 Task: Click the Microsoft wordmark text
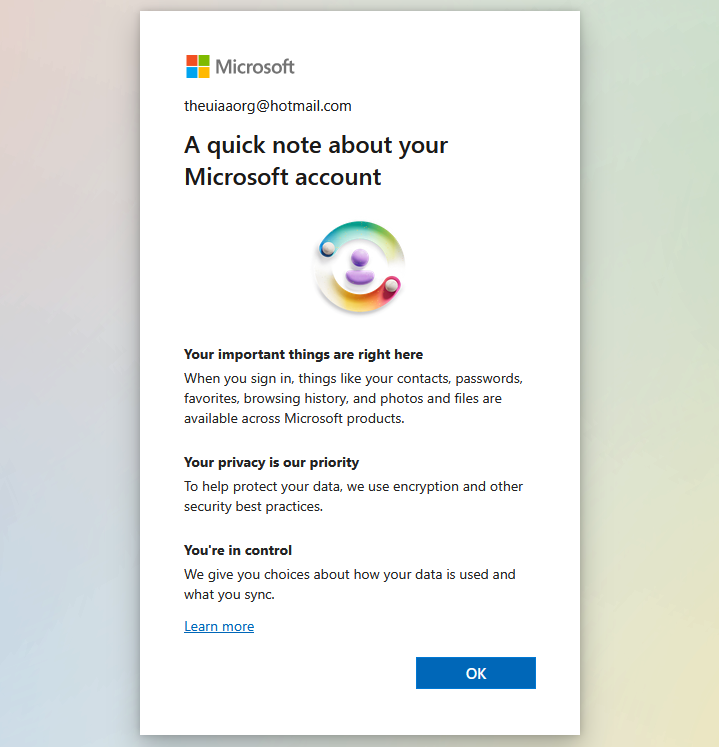click(x=255, y=67)
